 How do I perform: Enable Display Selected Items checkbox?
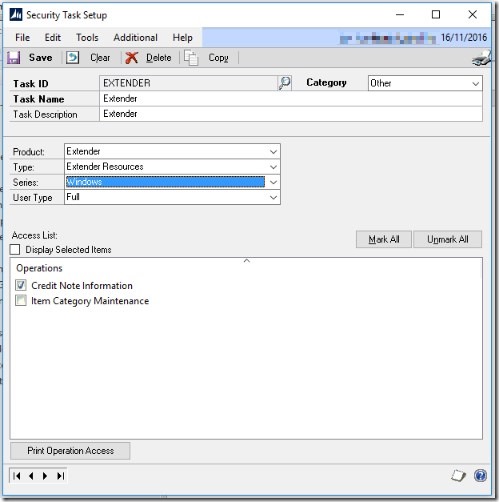pos(15,249)
